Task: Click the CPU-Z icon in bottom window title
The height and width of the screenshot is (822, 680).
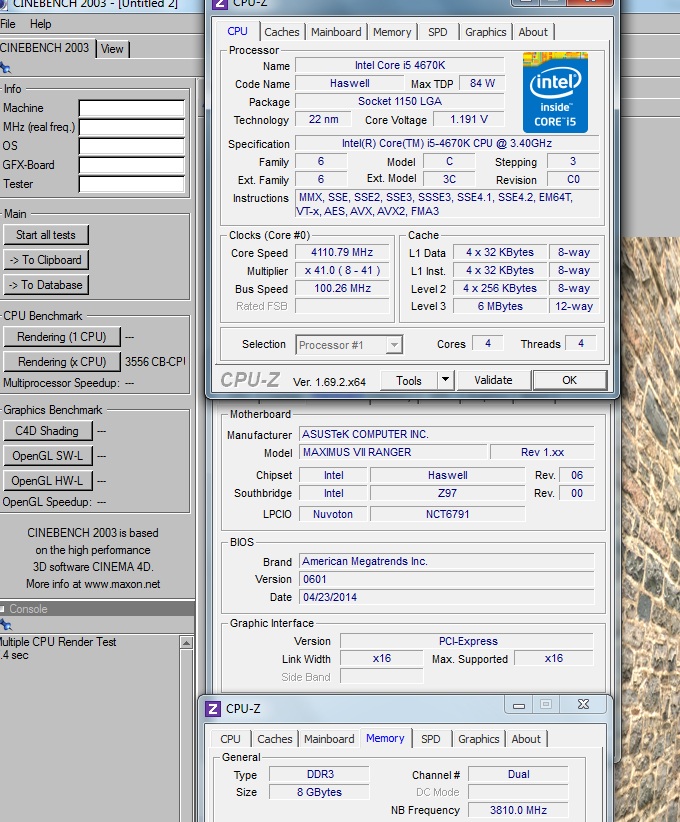Action: (213, 709)
